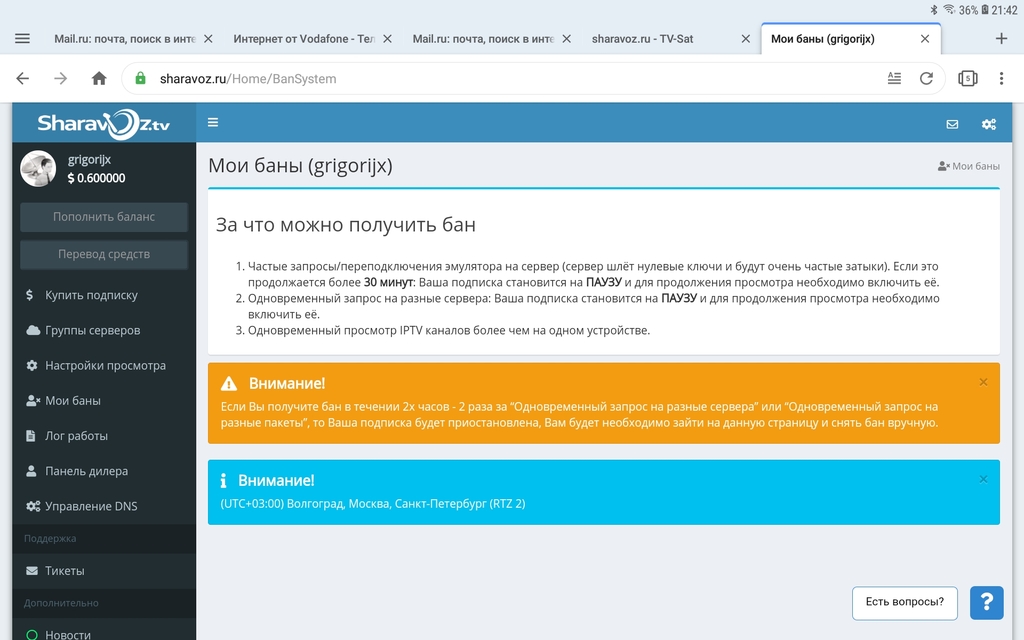The height and width of the screenshot is (640, 1024).
Task: Click the battery 36% indicator
Action: coord(973,10)
